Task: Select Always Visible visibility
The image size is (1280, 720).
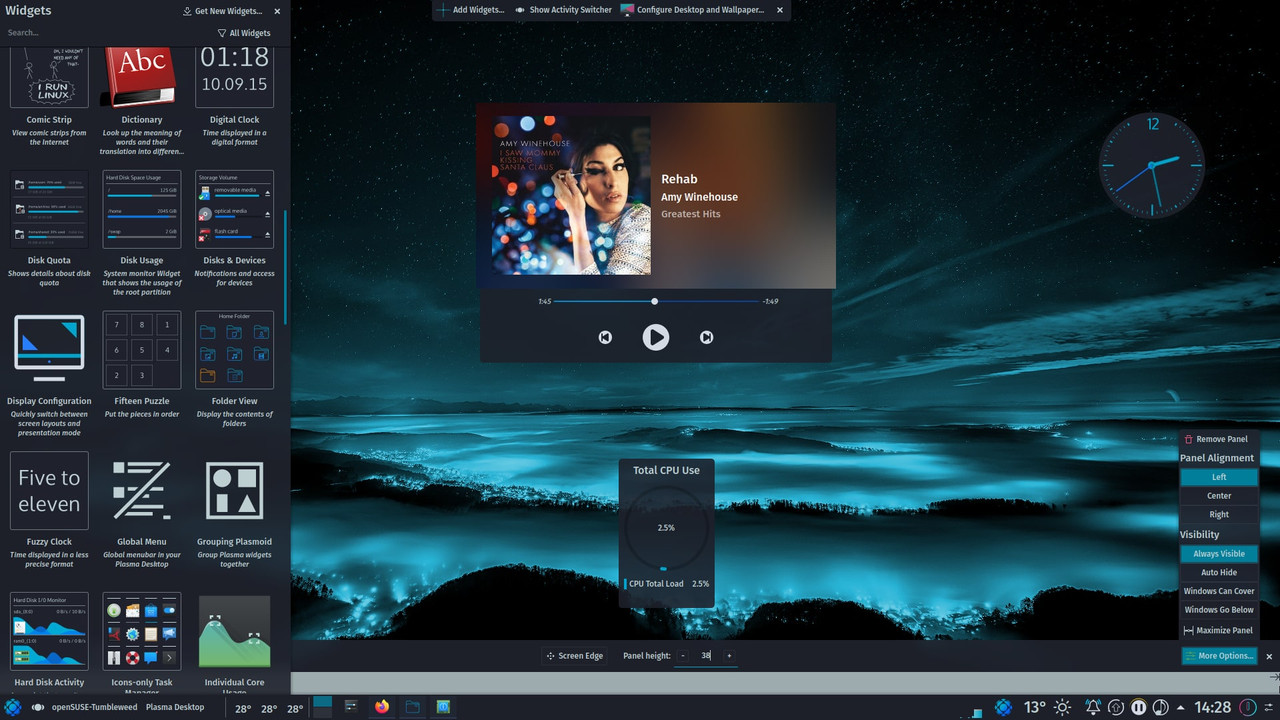Action: [1219, 554]
